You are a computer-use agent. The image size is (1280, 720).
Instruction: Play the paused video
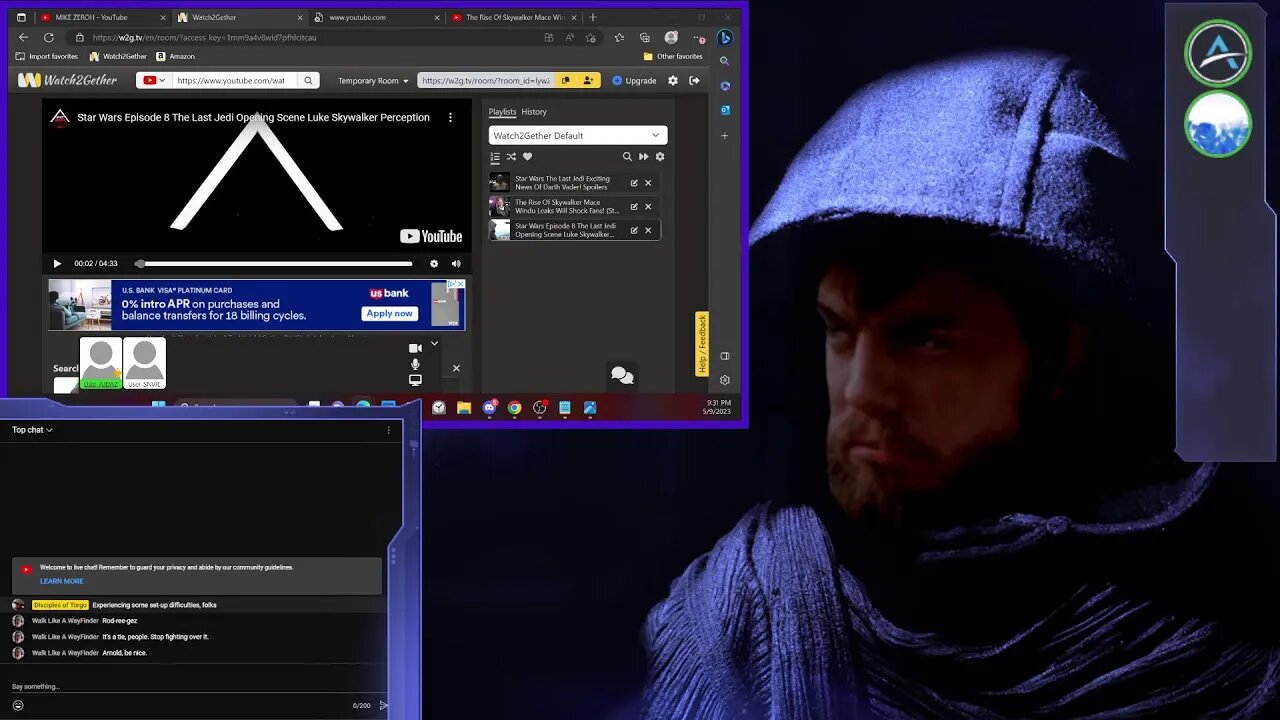[x=57, y=264]
